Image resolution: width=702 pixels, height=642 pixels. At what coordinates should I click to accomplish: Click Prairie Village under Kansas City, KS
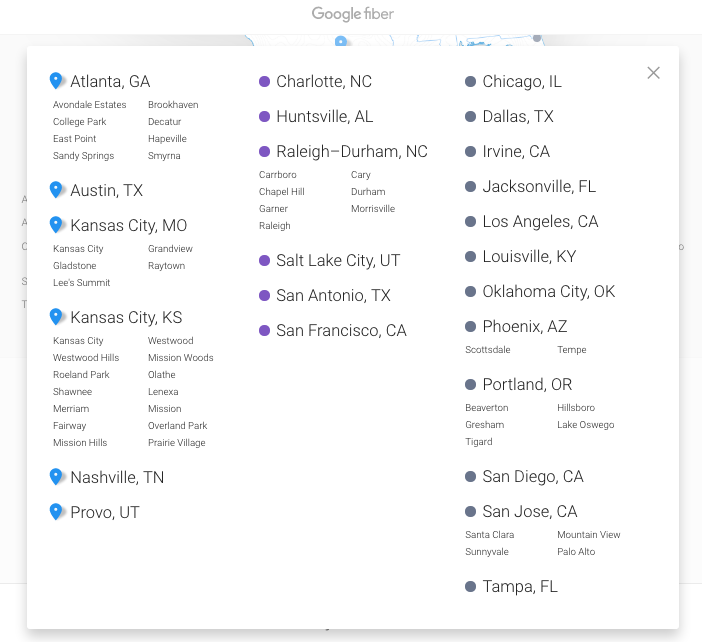coord(177,443)
